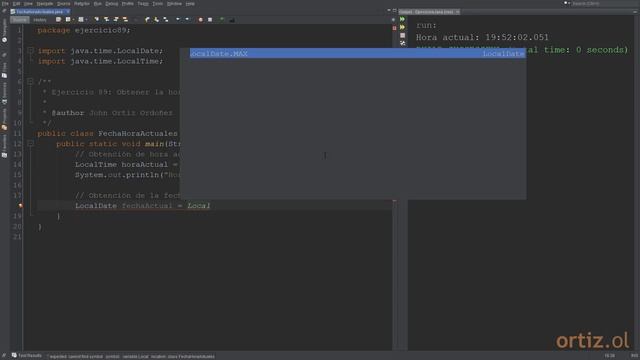Collapse the main method fold
This screenshot has width=640, height=360.
[30, 144]
